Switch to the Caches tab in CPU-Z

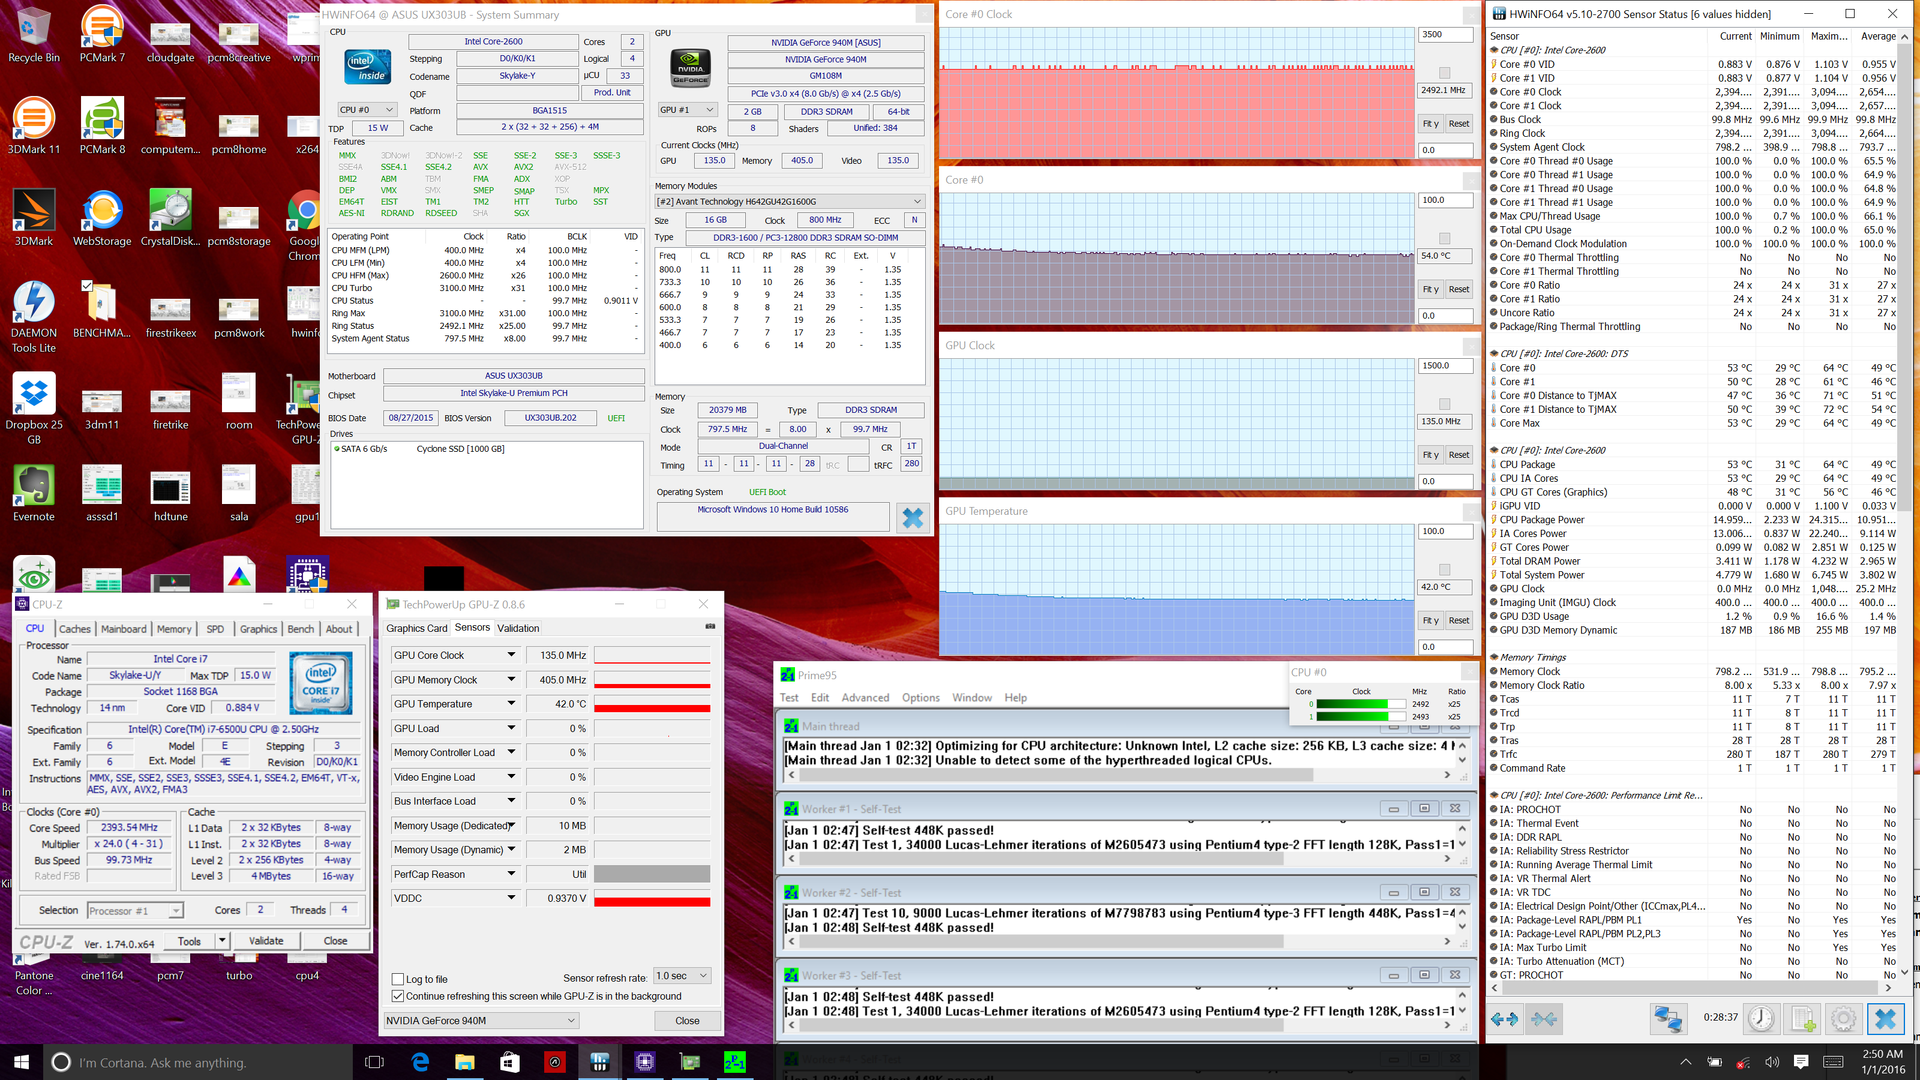point(75,629)
